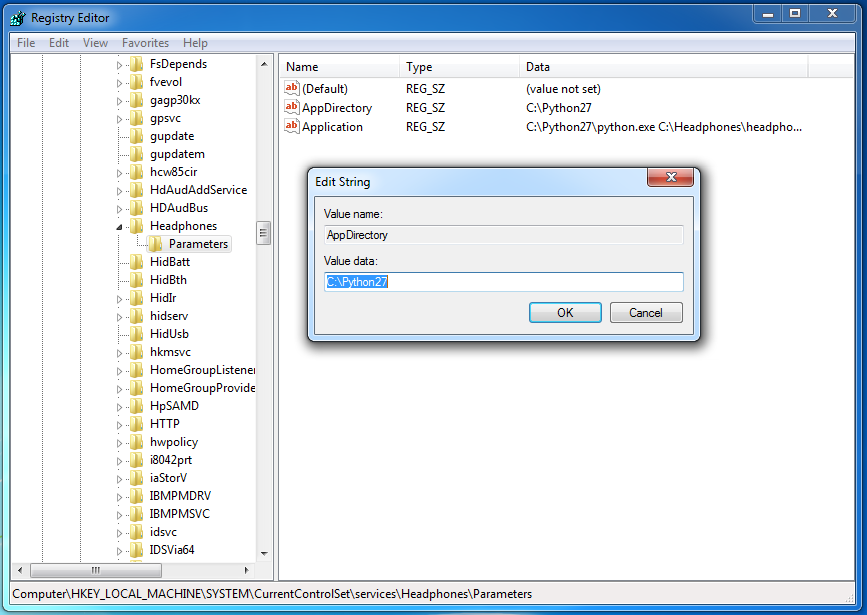Click the gupdate folder icon
This screenshot has height=615, width=867.
click(x=137, y=136)
